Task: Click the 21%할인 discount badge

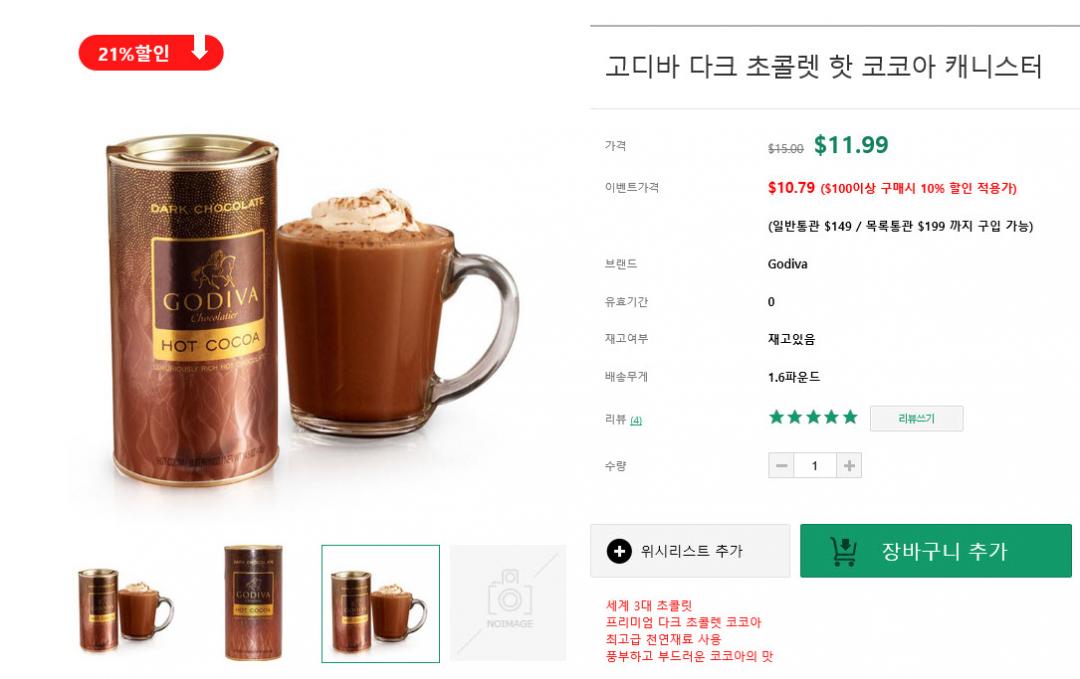Action: click(x=151, y=52)
